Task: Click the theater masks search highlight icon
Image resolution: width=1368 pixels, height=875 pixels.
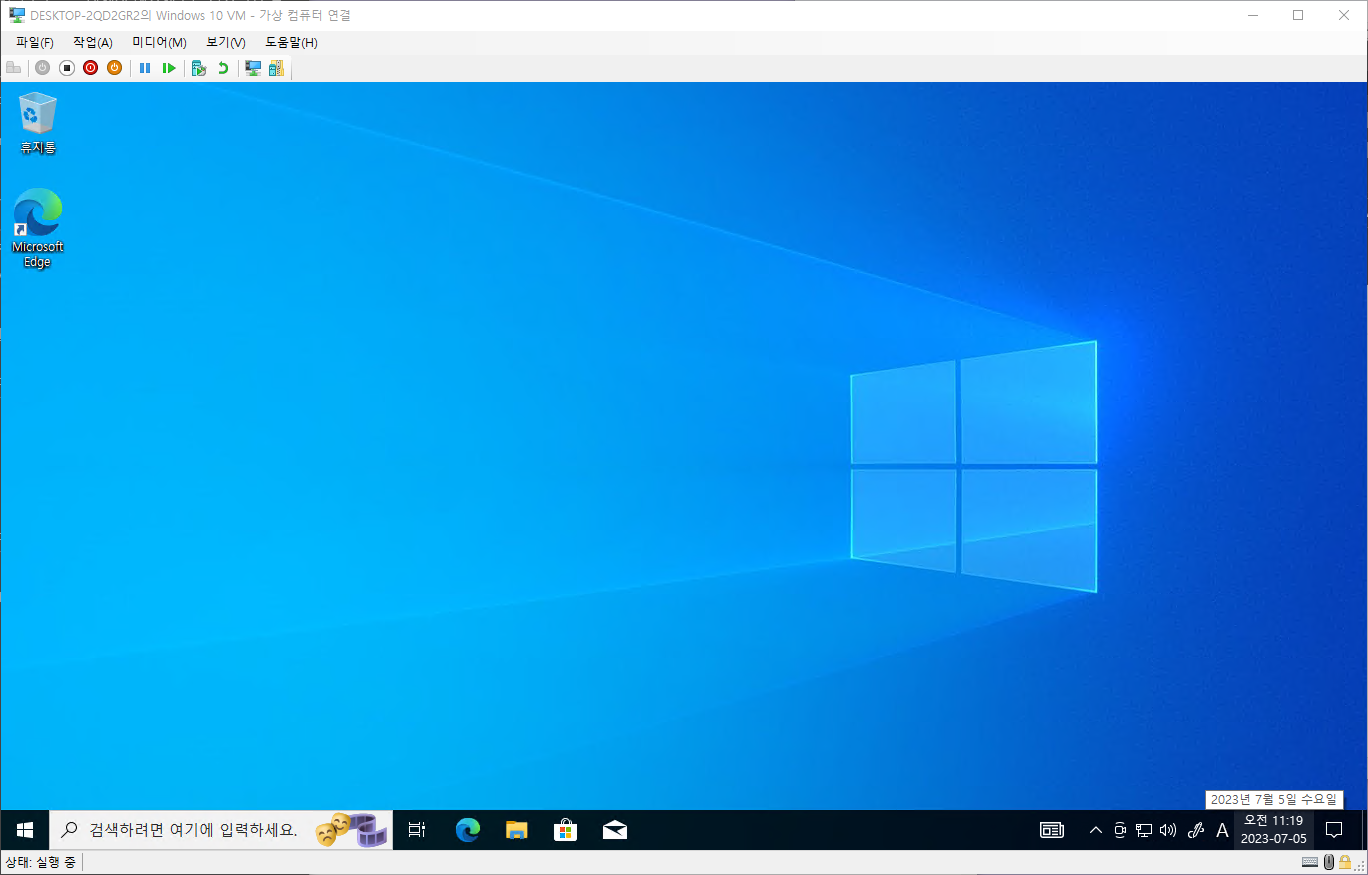Action: point(351,830)
